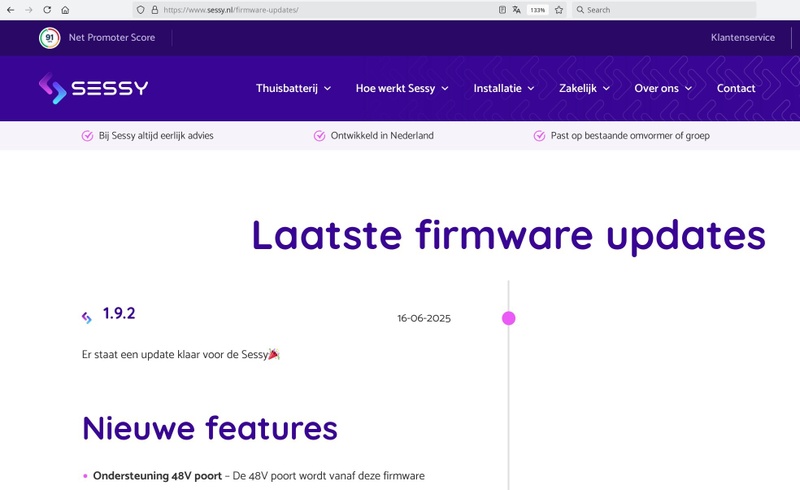Open the translate page icon

[516, 10]
